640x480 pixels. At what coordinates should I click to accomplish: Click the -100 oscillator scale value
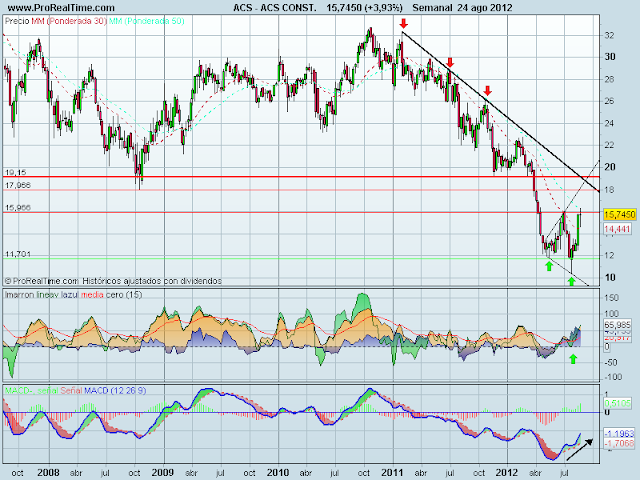point(613,377)
